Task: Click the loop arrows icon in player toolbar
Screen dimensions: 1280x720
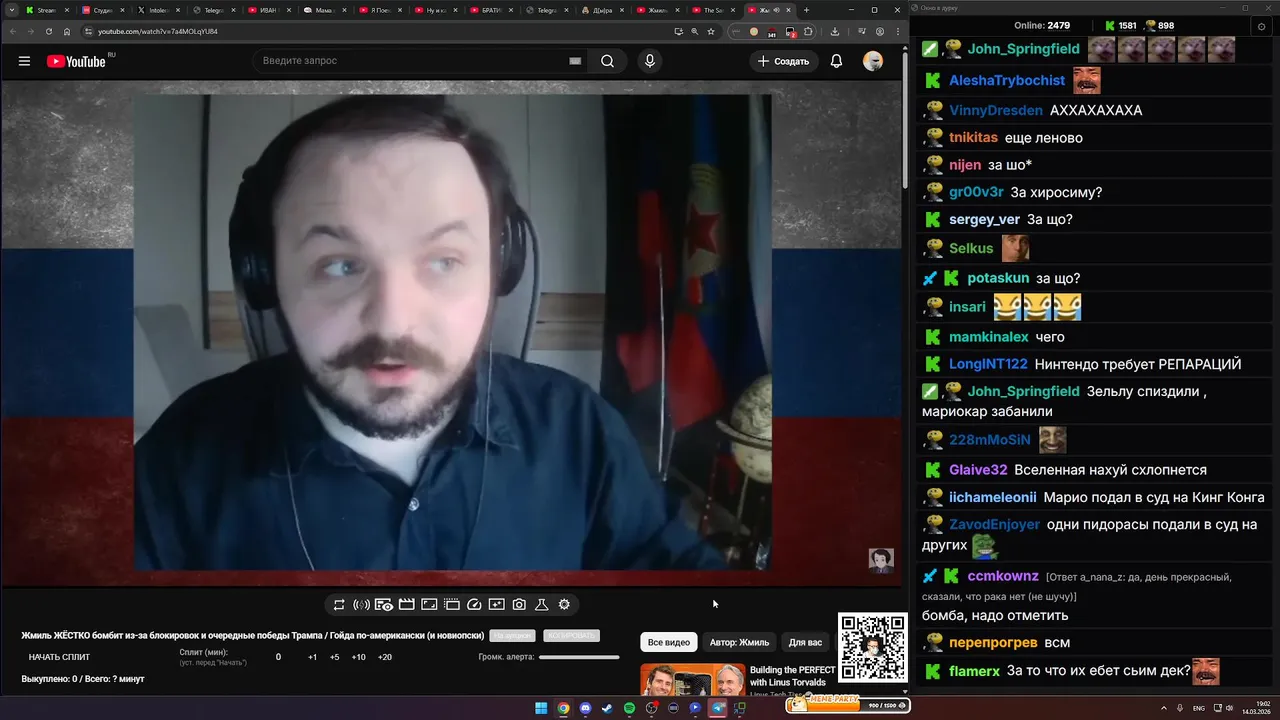Action: tap(339, 604)
